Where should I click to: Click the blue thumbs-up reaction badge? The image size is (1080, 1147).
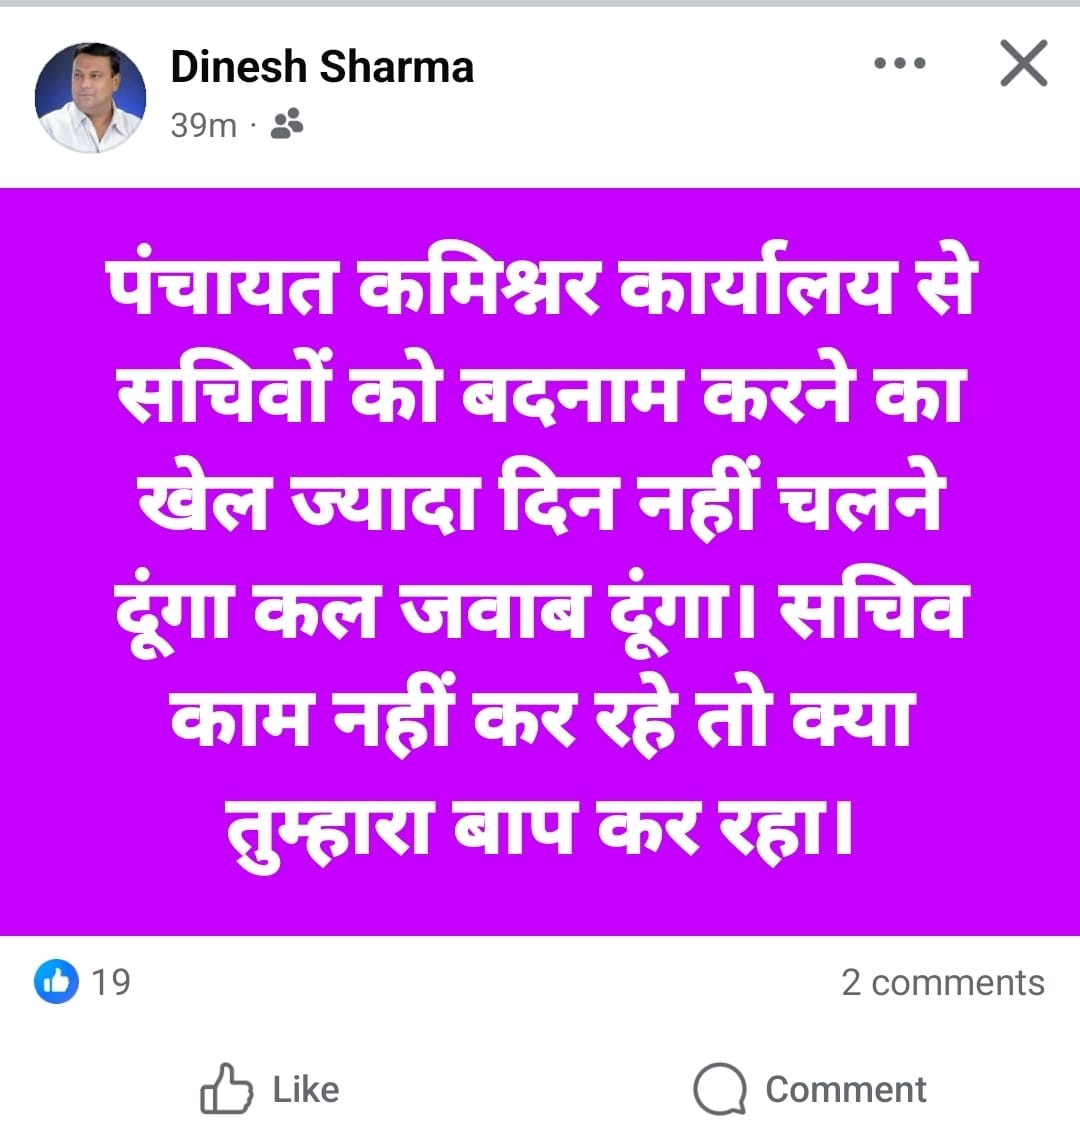(x=56, y=982)
